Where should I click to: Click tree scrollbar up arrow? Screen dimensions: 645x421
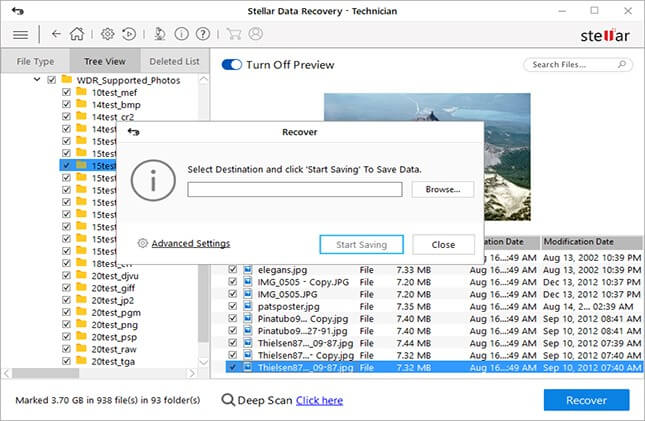tap(204, 79)
